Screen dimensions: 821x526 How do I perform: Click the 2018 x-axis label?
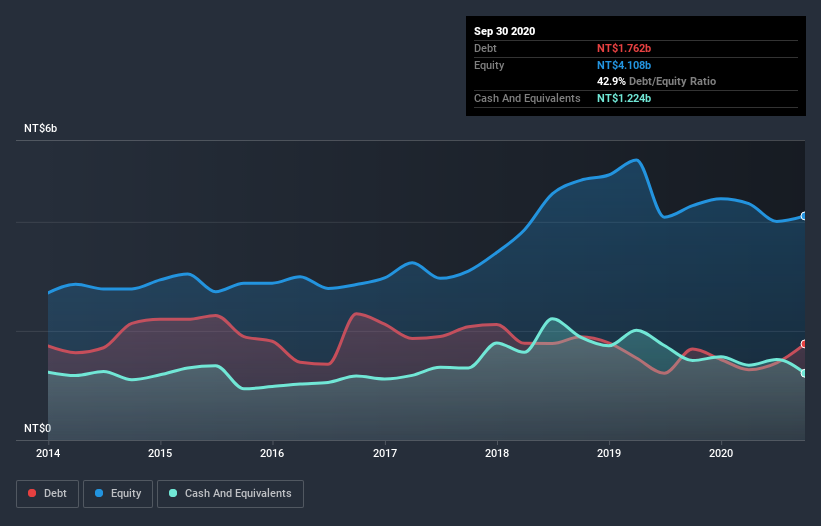(497, 453)
